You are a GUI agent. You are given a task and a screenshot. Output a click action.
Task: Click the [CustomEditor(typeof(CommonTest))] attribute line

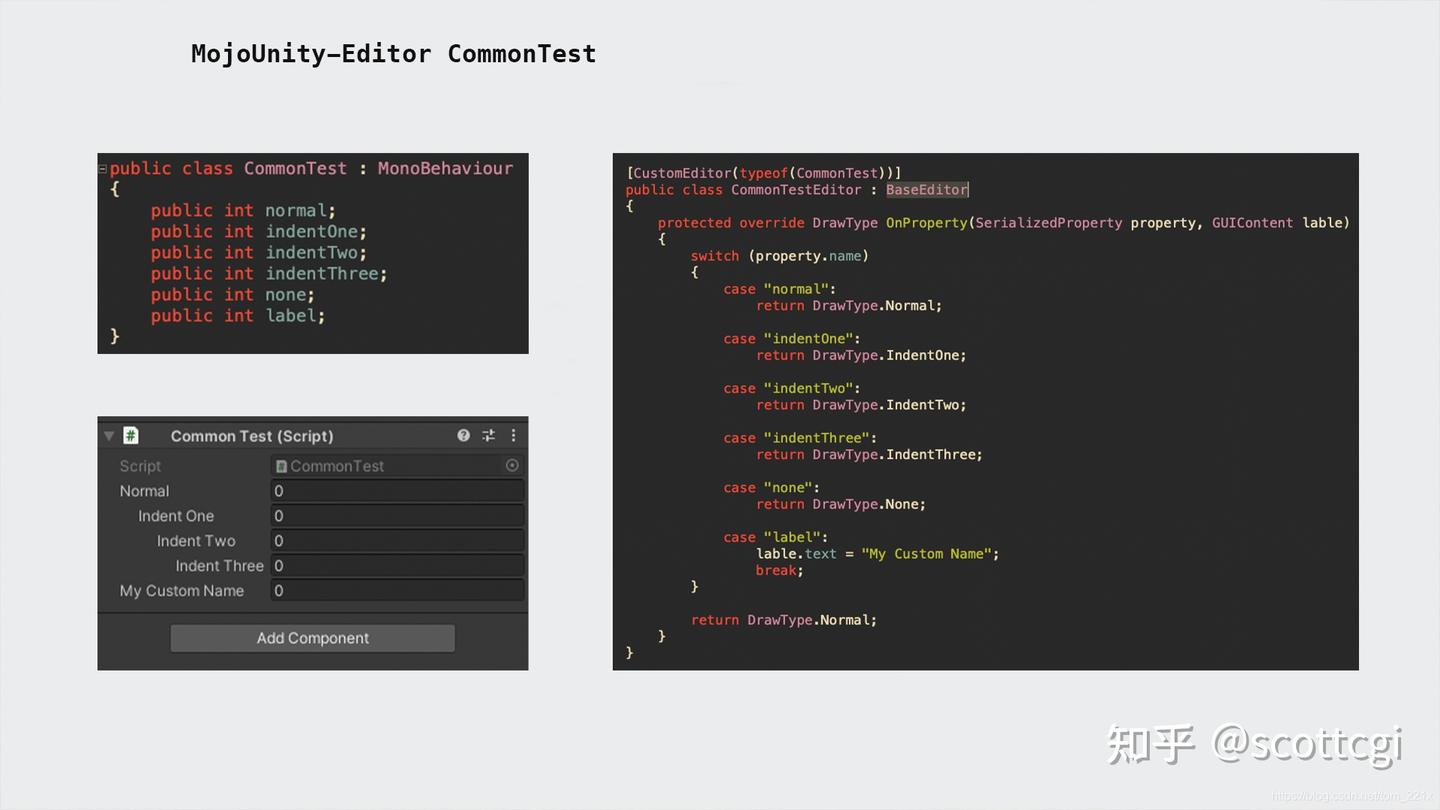(764, 173)
